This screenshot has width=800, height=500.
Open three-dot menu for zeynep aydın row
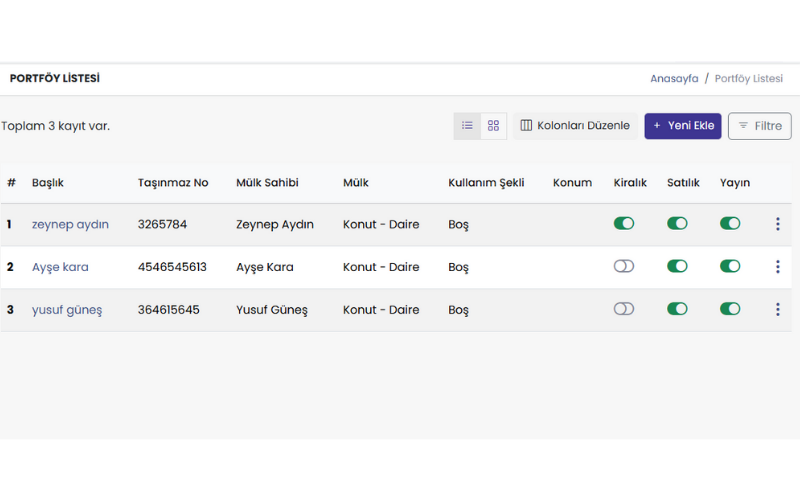click(777, 224)
